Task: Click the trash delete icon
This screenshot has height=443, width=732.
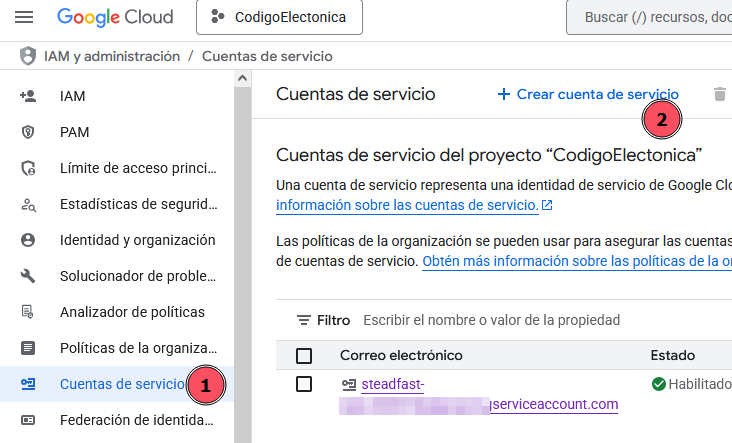Action: click(x=720, y=94)
